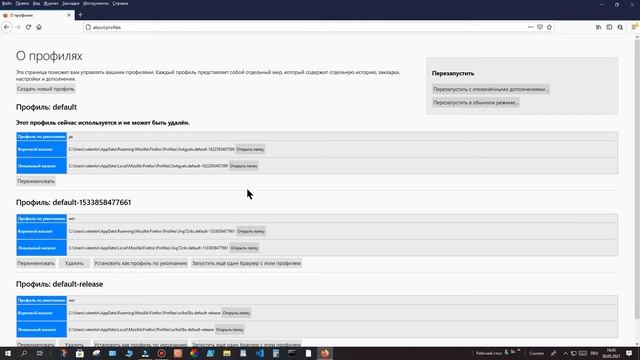
Task: Open the Windows notification center
Action: point(629,353)
